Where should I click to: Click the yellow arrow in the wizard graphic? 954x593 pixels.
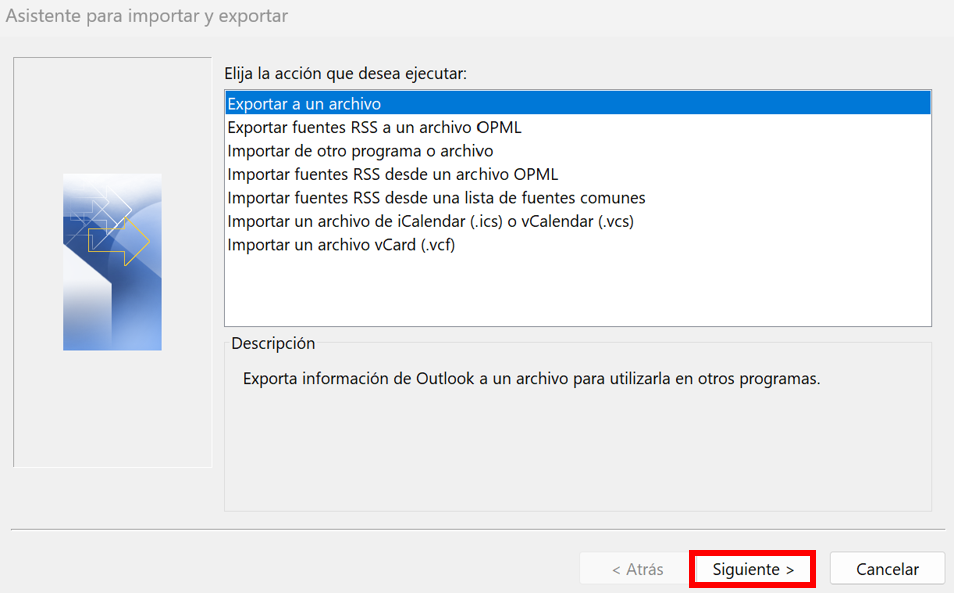[119, 241]
